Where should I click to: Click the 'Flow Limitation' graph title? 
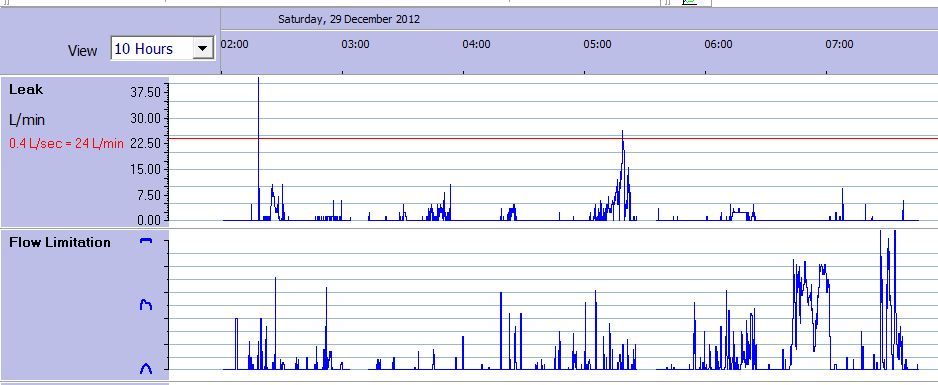(x=60, y=242)
